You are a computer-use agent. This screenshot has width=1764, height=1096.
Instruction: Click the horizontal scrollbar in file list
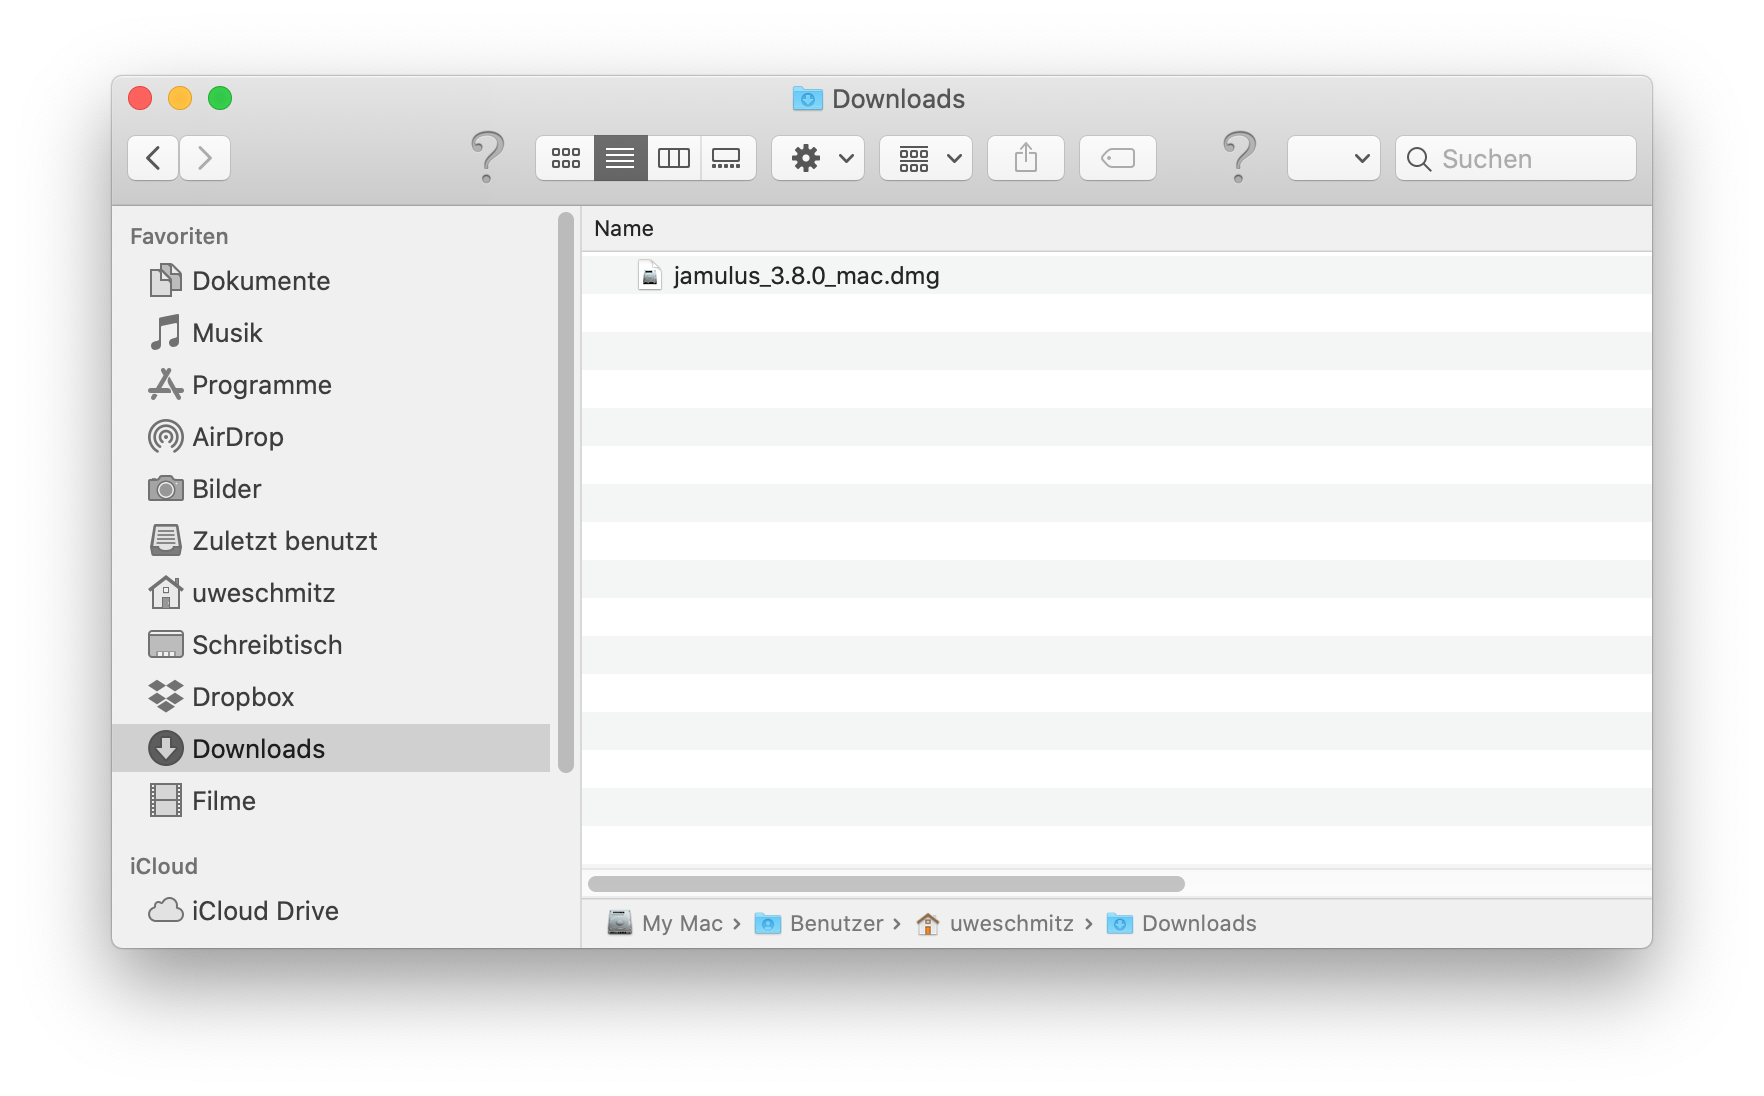(x=886, y=884)
